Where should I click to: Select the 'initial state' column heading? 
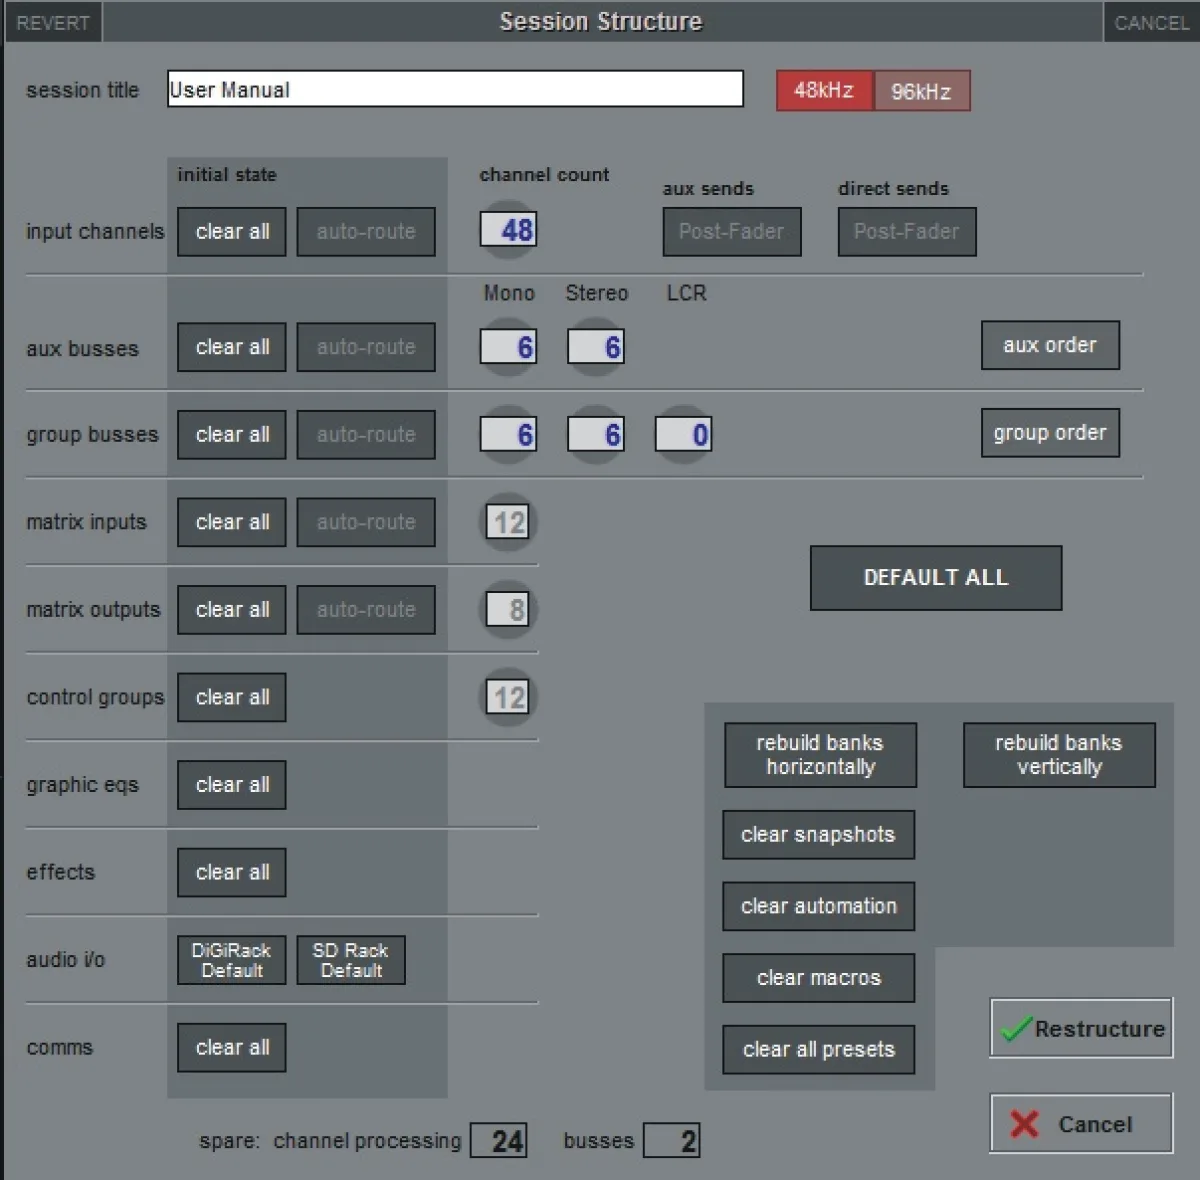227,175
